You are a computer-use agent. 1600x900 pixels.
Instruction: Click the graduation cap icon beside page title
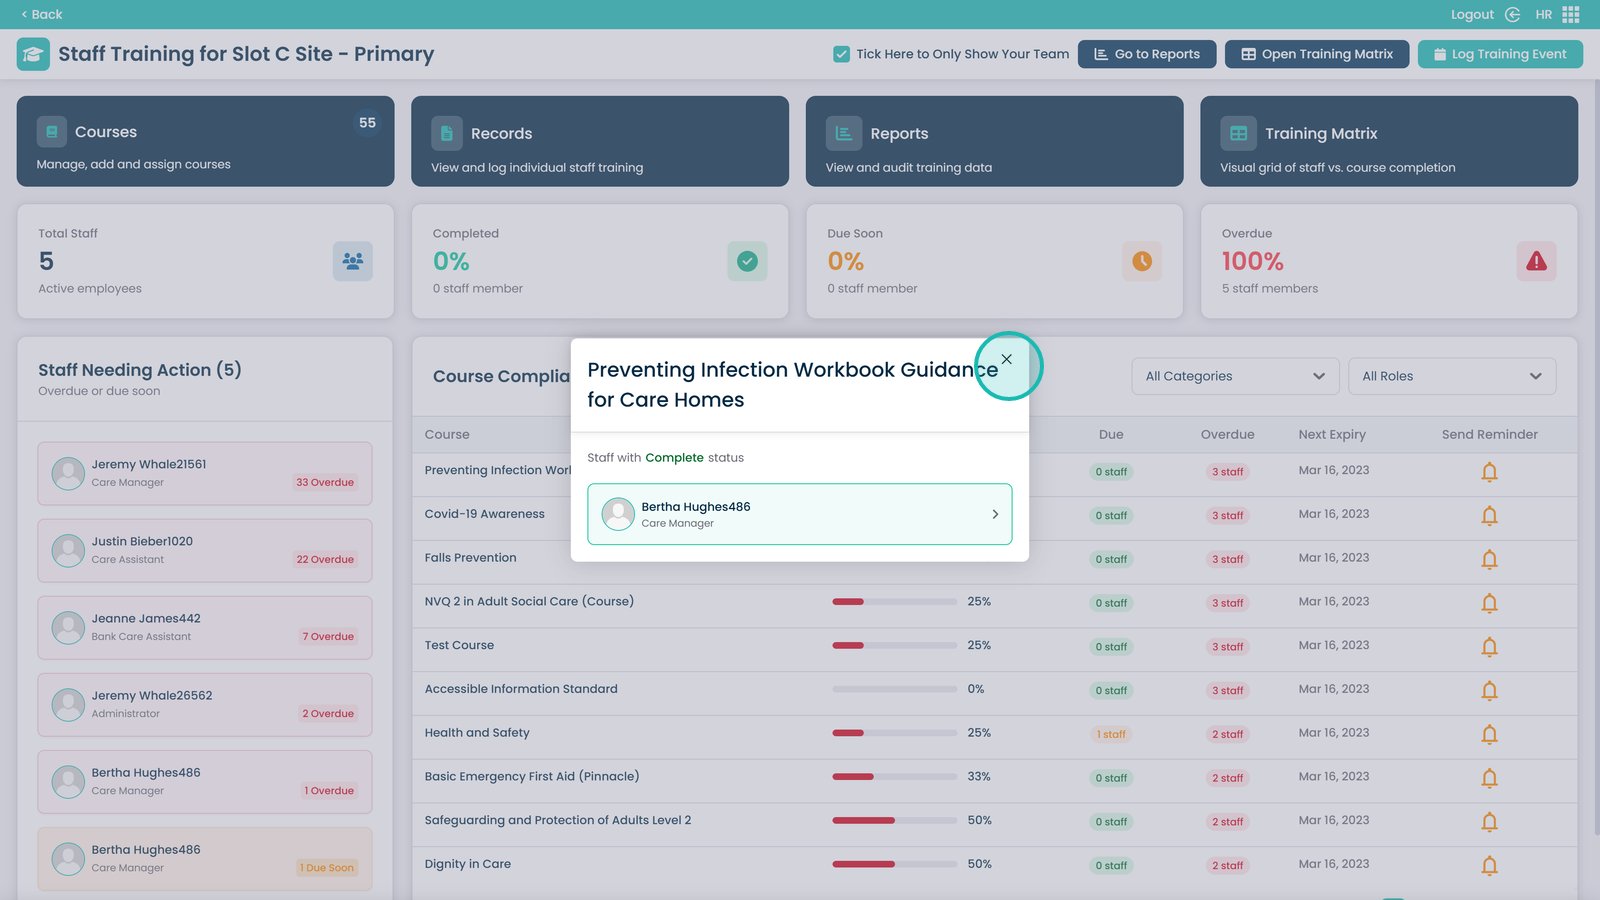(33, 54)
